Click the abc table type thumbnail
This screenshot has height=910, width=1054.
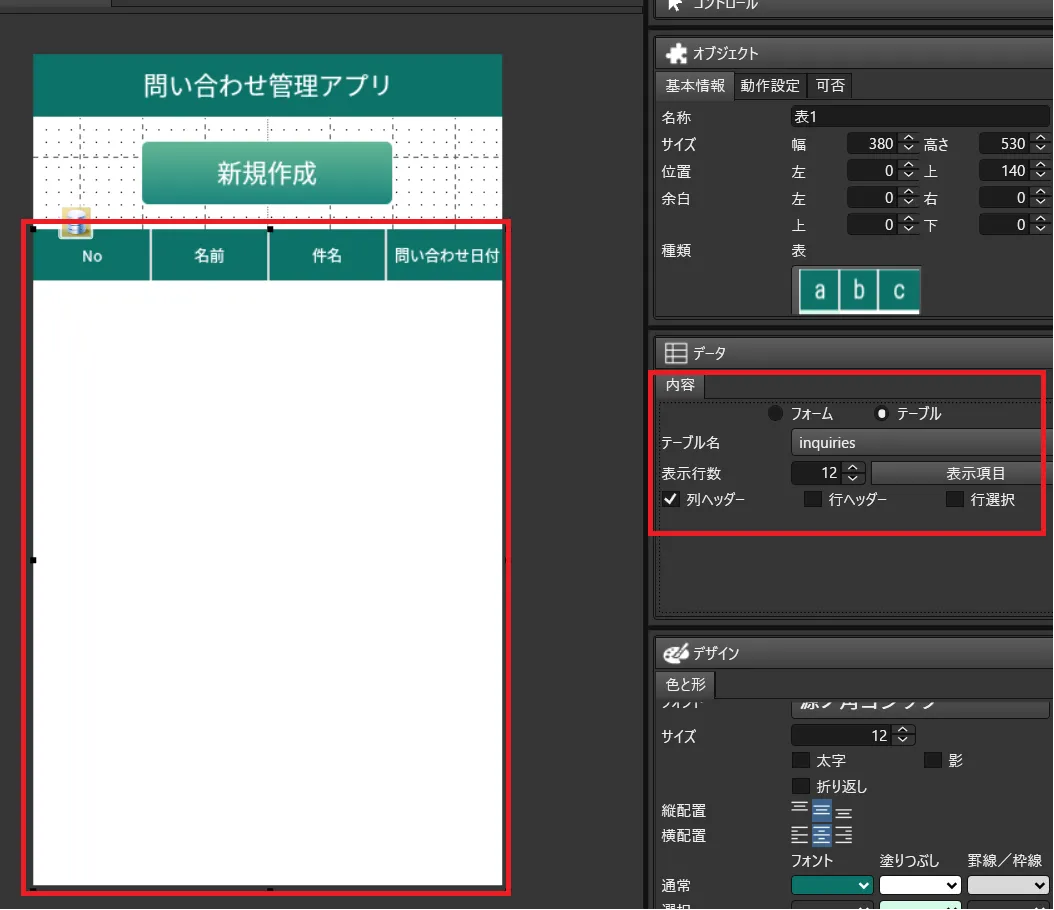857,291
